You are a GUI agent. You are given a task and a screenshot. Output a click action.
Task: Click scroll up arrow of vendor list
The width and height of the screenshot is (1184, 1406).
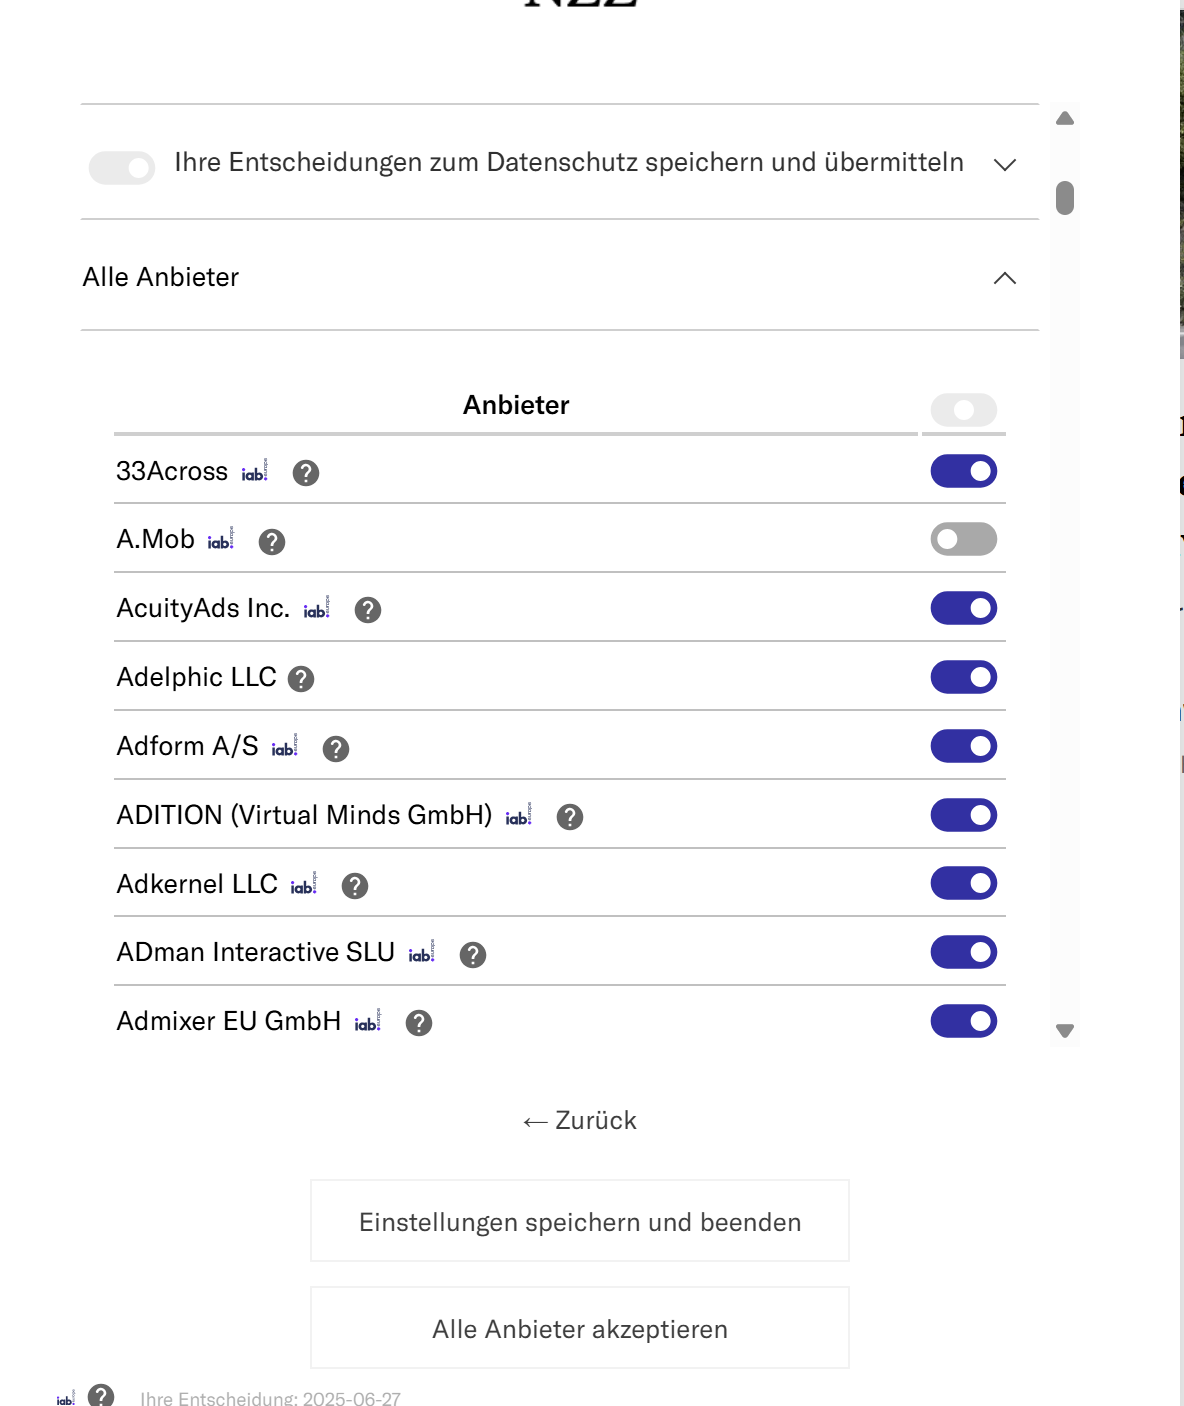1065,118
